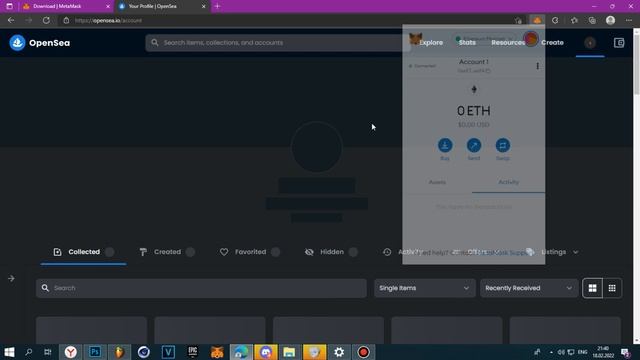Image resolution: width=640 pixels, height=360 pixels.
Task: Open the Windows Start menu
Action: [x=9, y=352]
